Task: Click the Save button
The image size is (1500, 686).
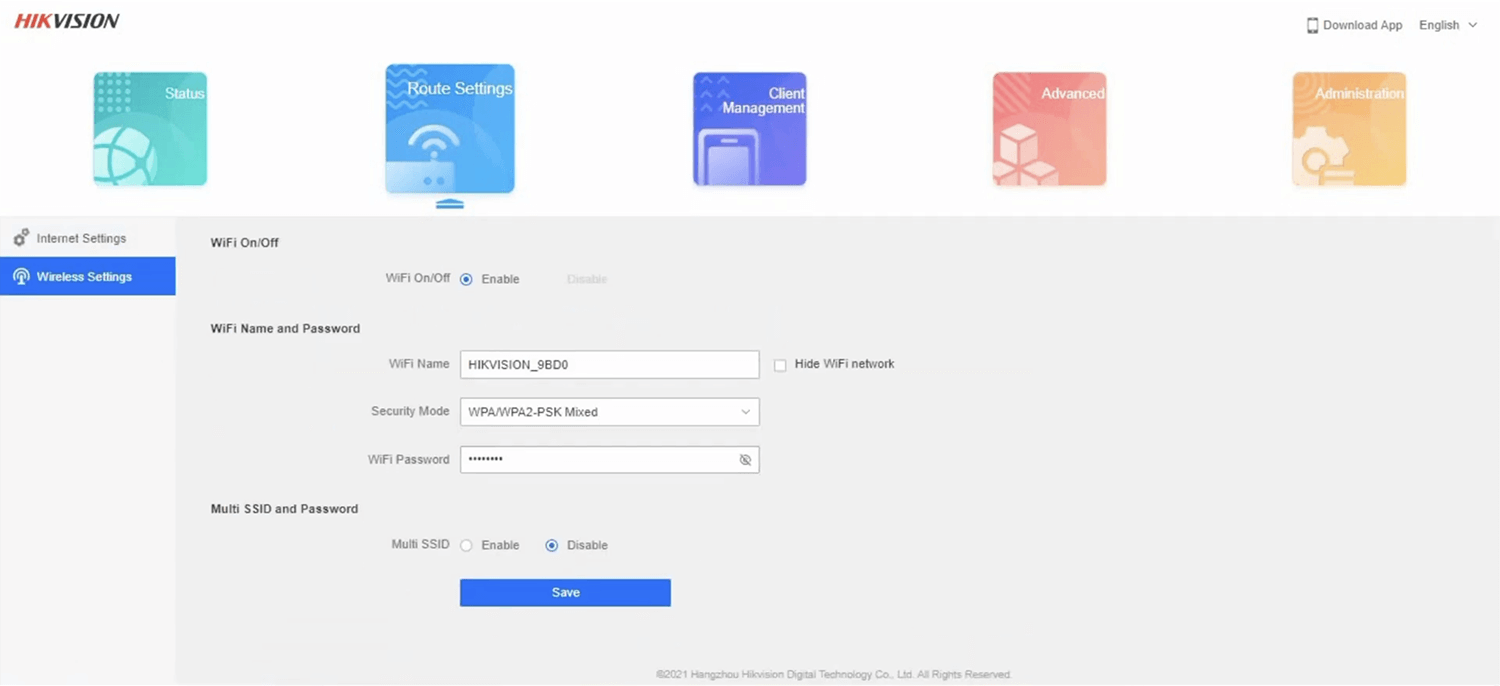Action: [565, 593]
